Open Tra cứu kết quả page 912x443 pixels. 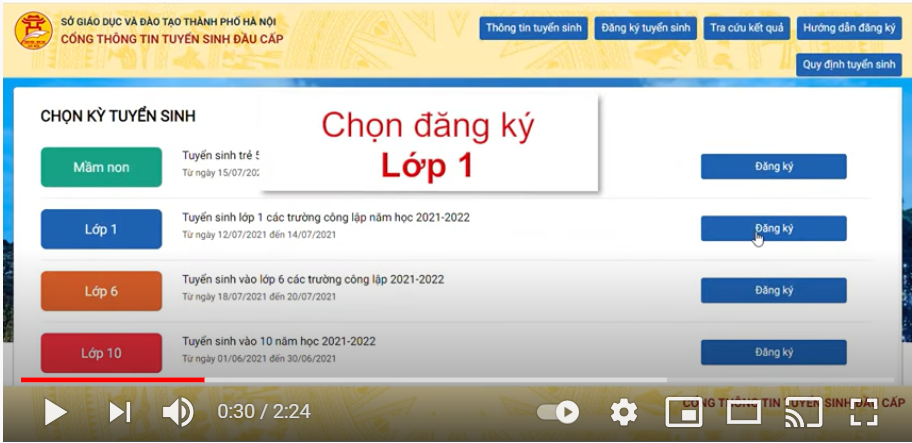point(747,28)
